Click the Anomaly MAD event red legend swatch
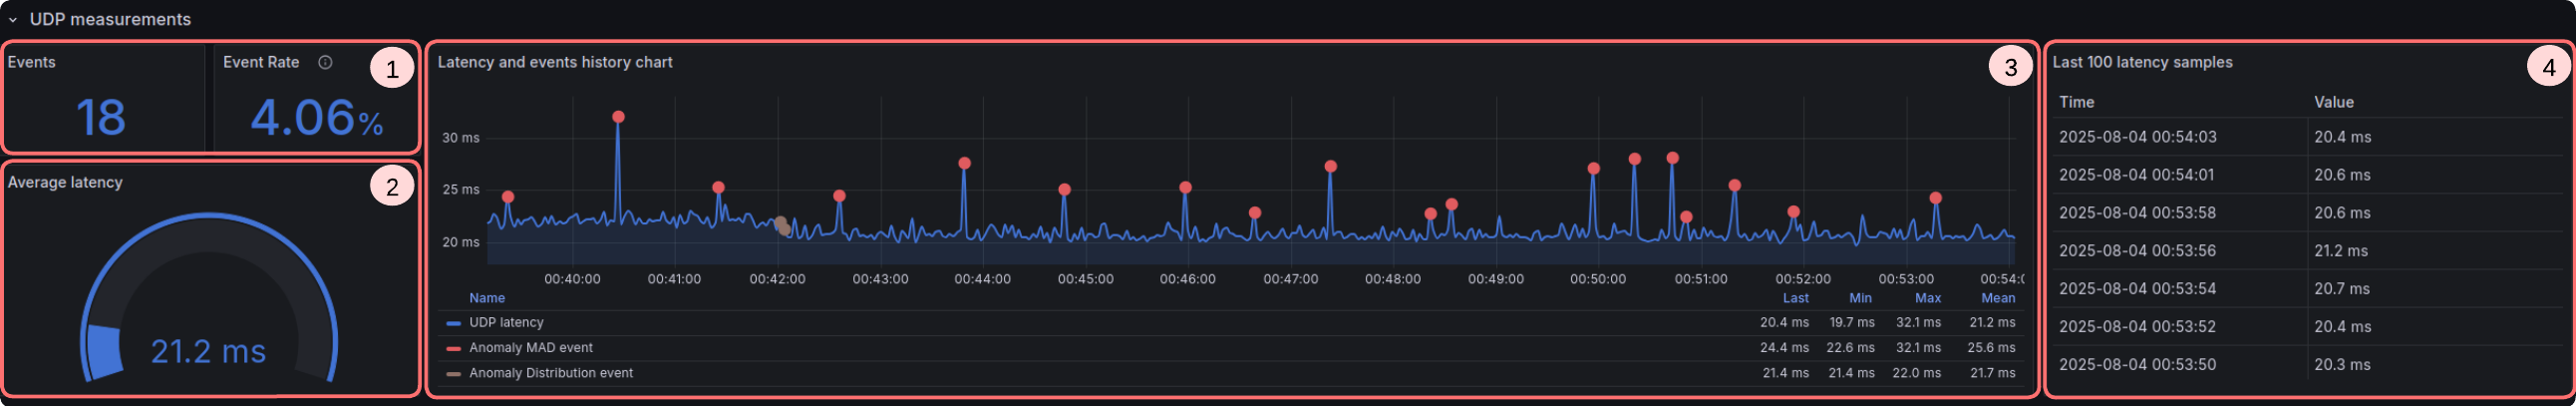The height and width of the screenshot is (406, 2576). pyautogui.click(x=453, y=348)
